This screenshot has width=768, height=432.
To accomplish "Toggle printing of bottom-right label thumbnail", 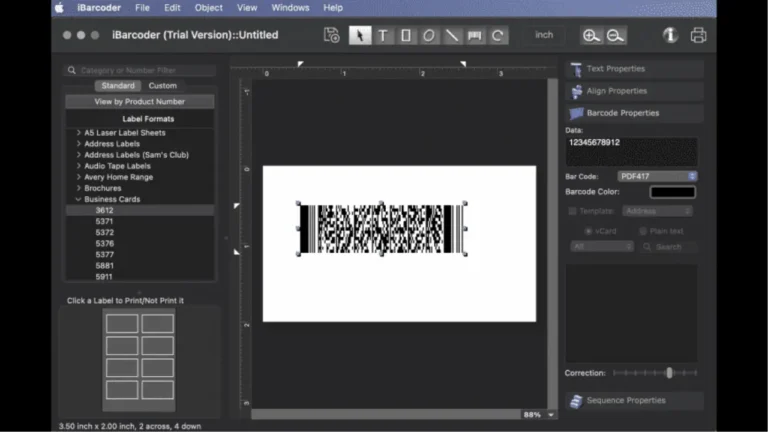I will (158, 390).
